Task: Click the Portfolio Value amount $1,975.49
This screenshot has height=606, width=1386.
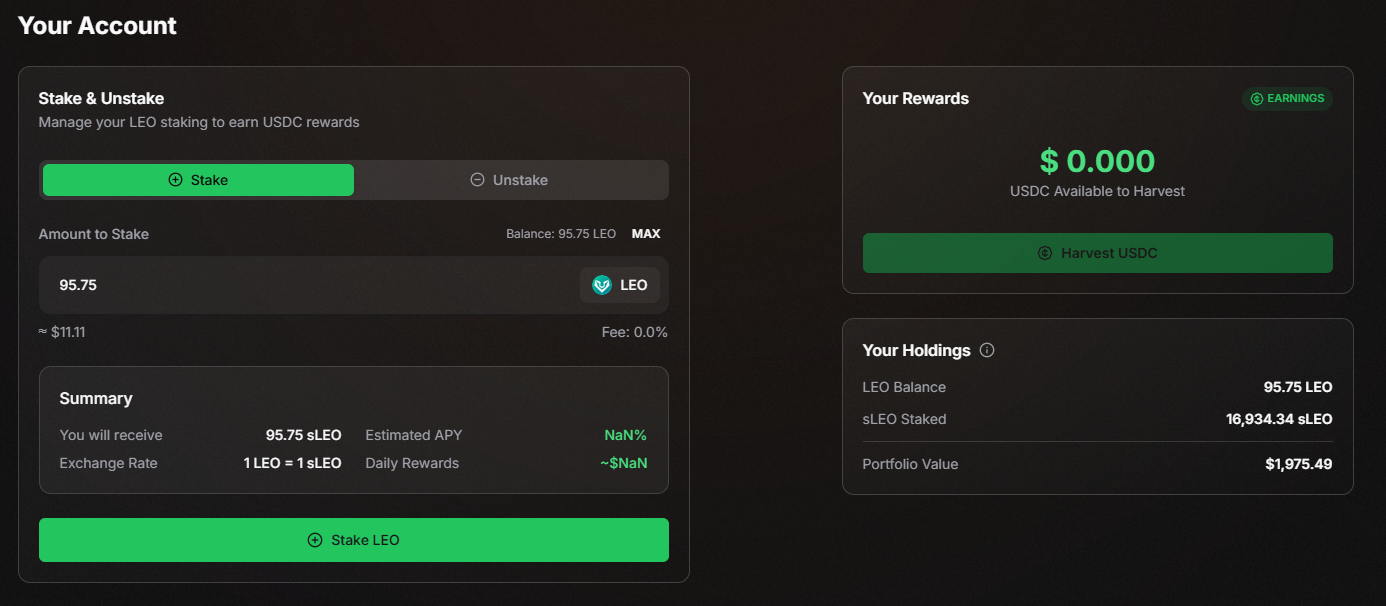Action: coord(1298,464)
